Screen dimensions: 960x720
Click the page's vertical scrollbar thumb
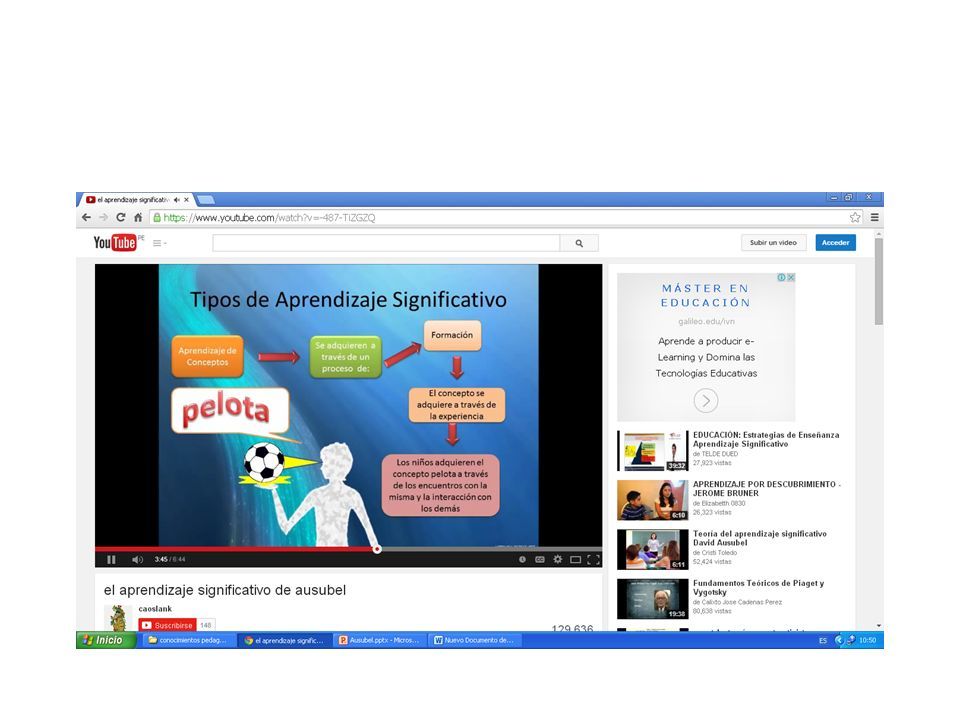tap(879, 282)
